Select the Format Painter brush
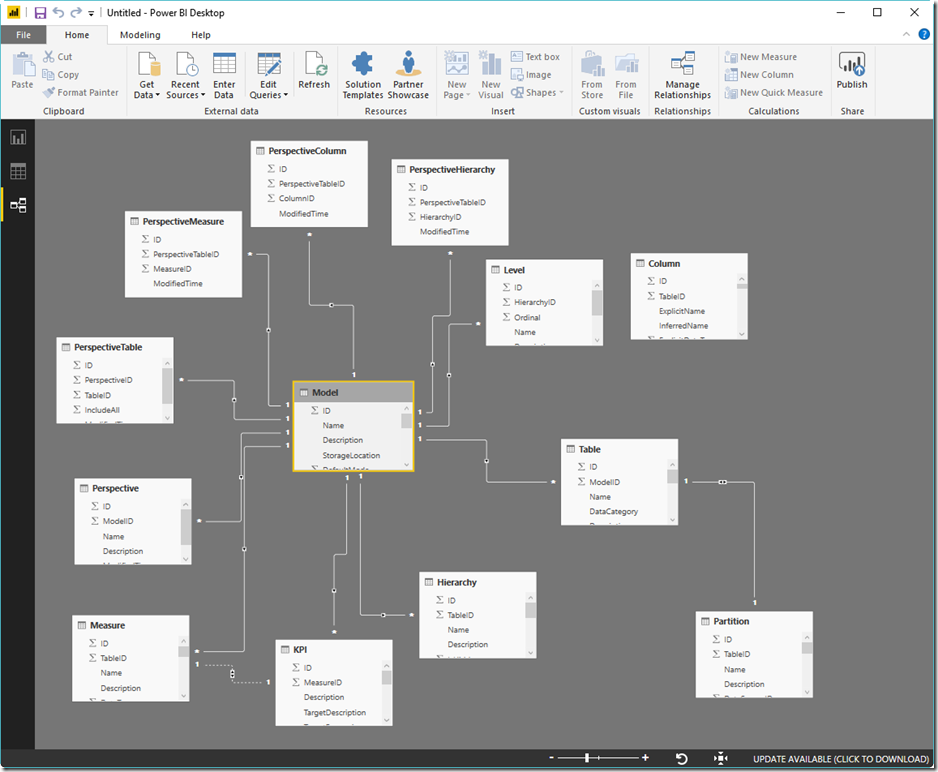938x772 pixels. click(x=49, y=92)
